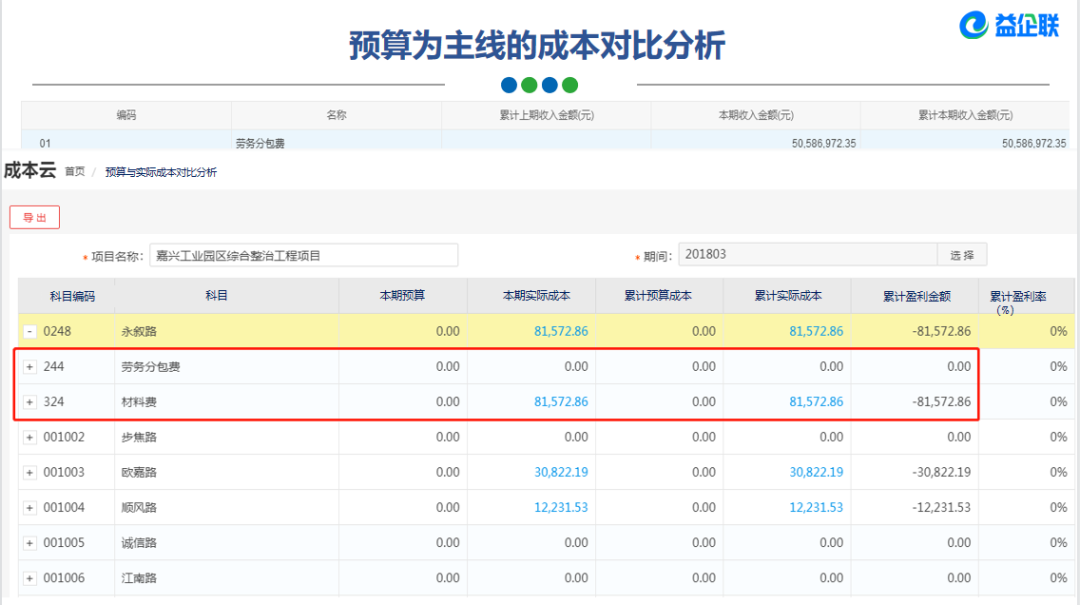
Task: Go to 首页 breadcrumb link
Action: click(74, 172)
